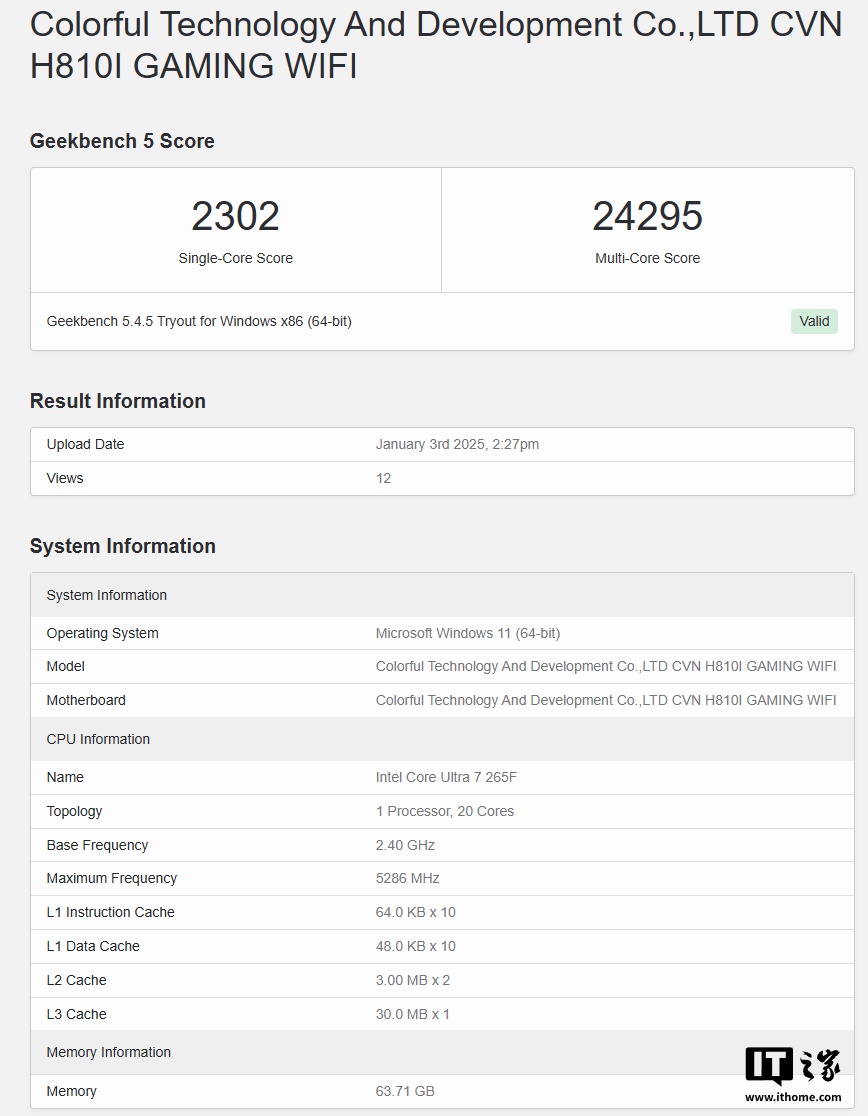The height and width of the screenshot is (1116, 868).
Task: Click the Microsoft Windows 11 operating system value
Action: pyautogui.click(x=467, y=633)
